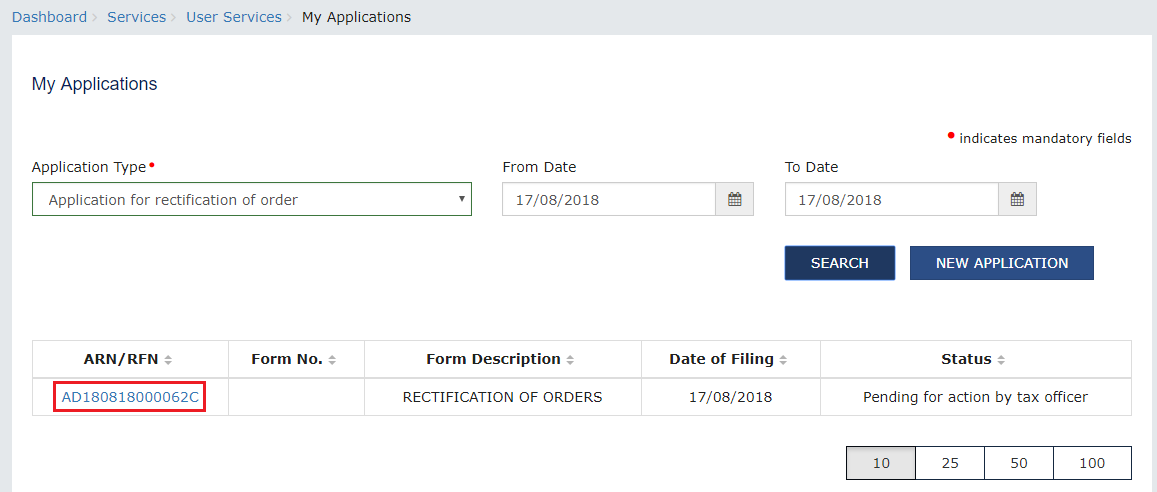Show 50 results per page
This screenshot has width=1157, height=492.
(1019, 463)
